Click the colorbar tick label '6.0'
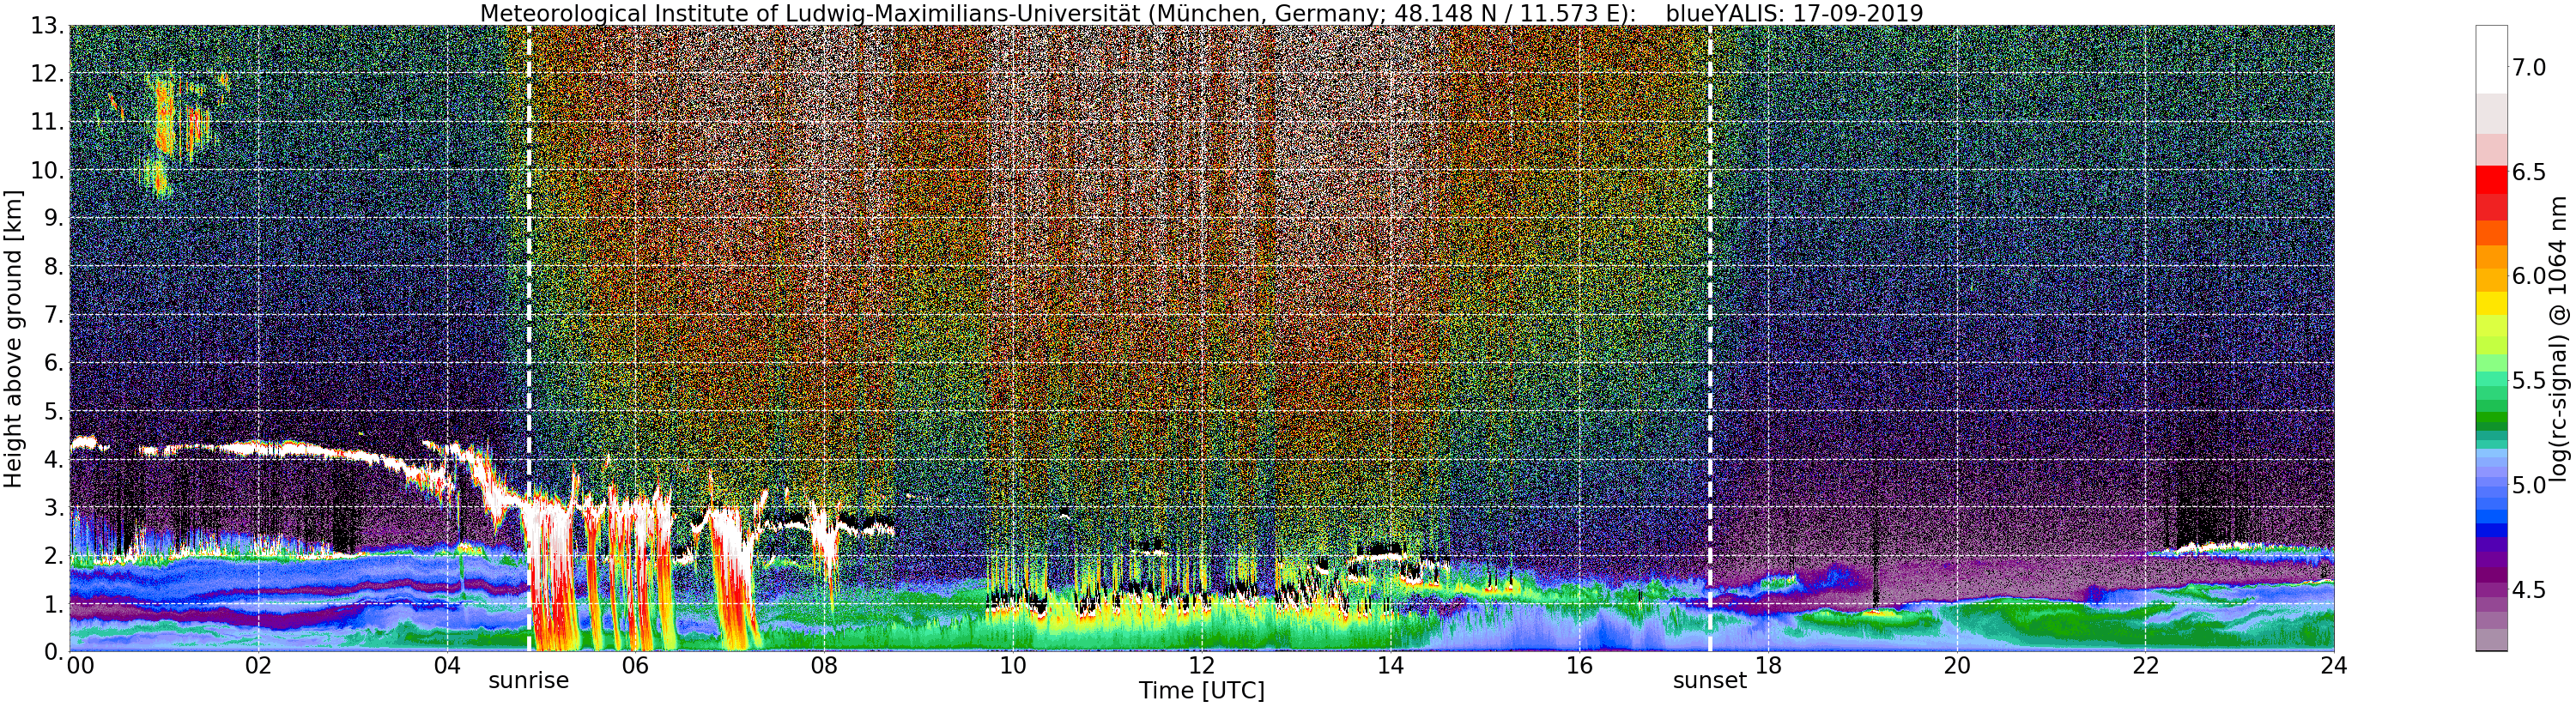 tap(2529, 276)
